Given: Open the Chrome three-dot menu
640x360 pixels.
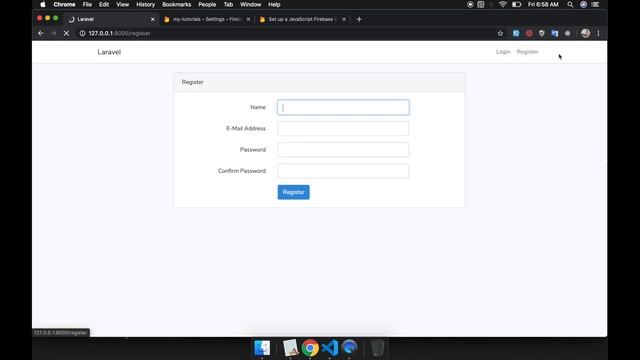Looking at the screenshot, I should (x=598, y=33).
